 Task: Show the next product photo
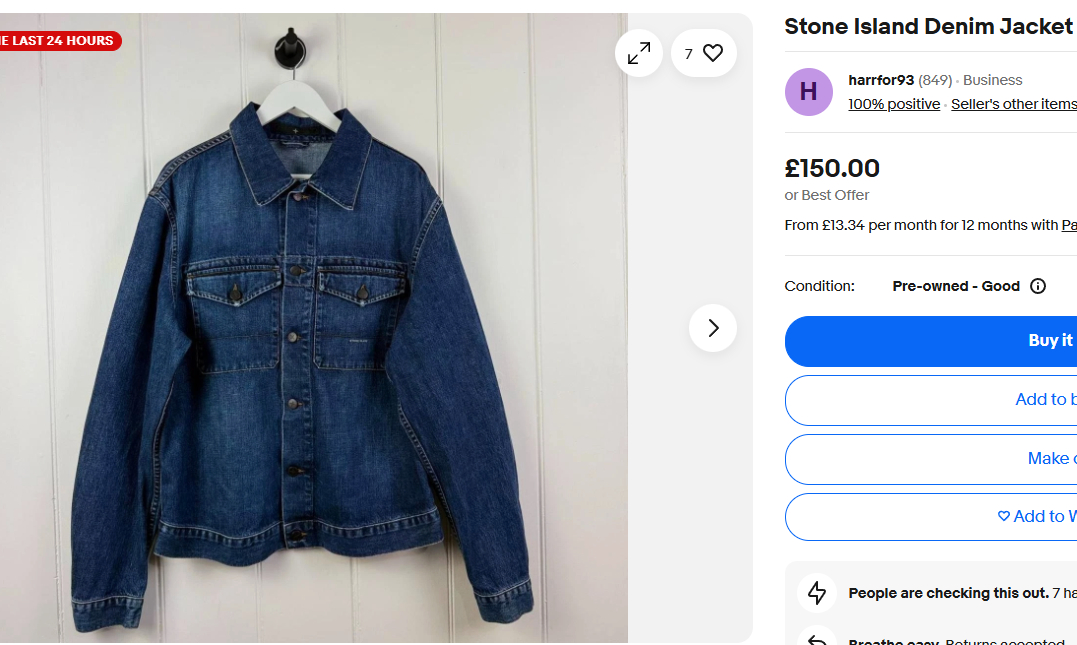712,328
